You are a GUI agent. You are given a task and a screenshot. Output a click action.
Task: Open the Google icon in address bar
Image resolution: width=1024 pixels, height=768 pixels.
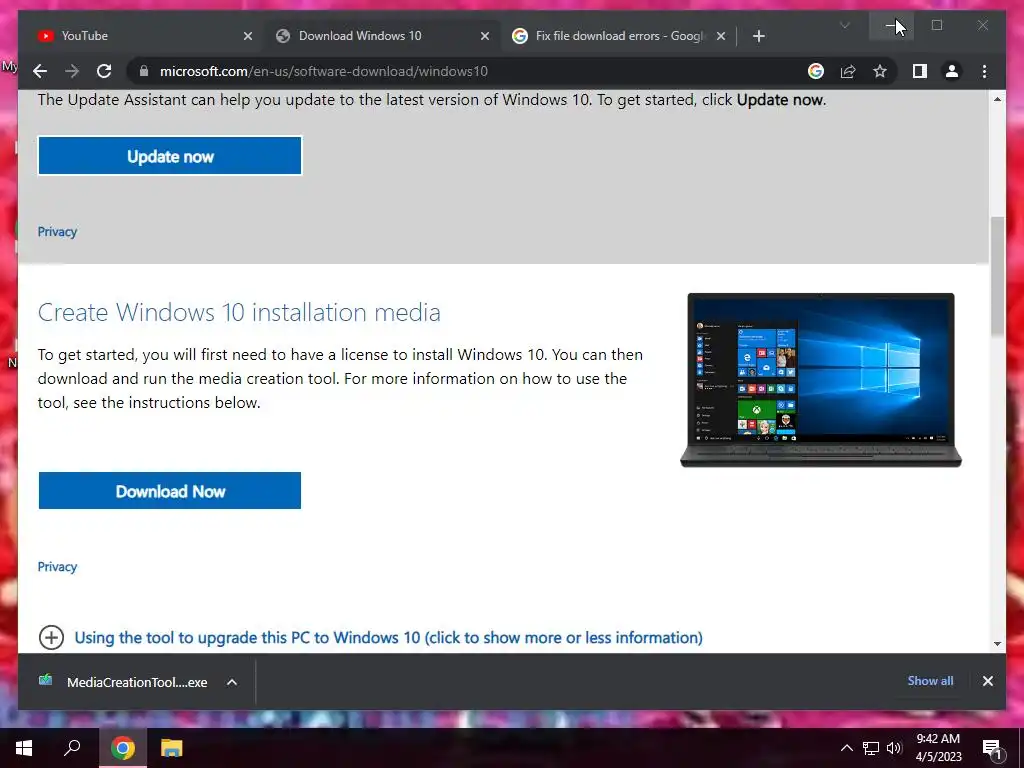click(816, 71)
